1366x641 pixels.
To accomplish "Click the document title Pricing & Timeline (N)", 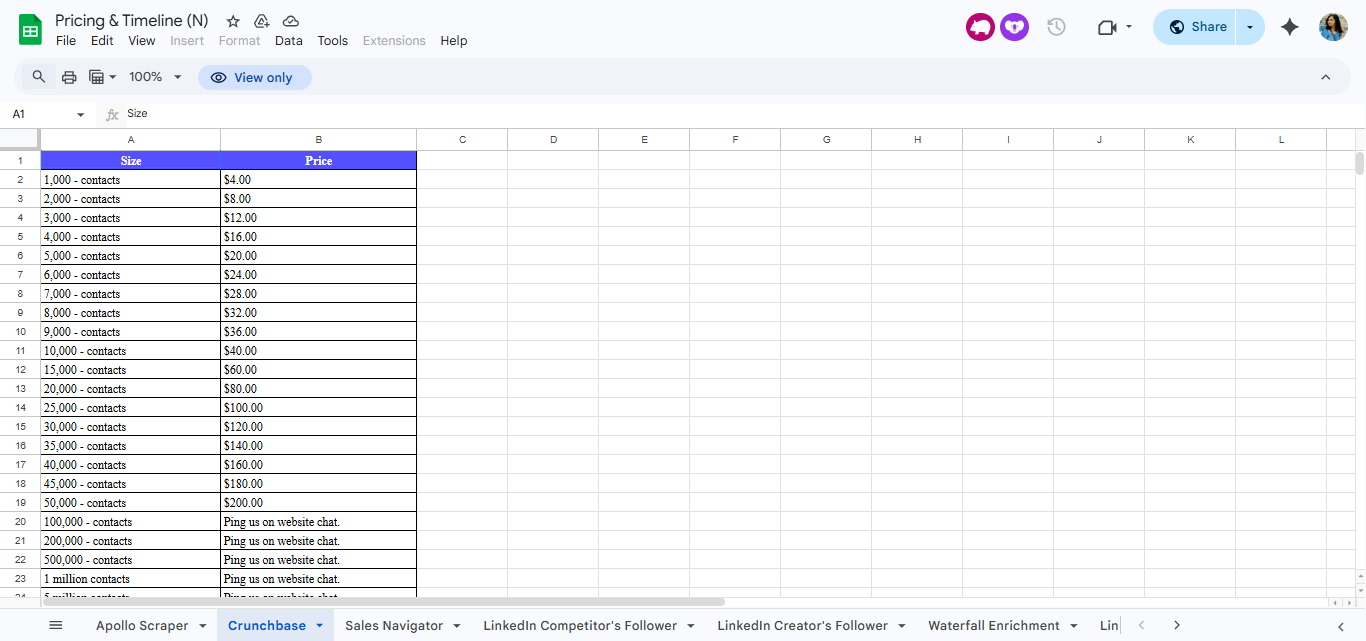I will point(132,21).
